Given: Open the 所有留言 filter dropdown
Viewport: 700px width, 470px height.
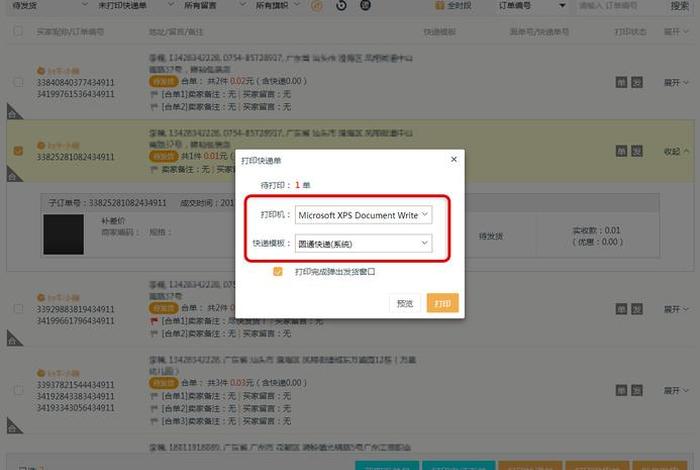Looking at the screenshot, I should [x=214, y=5].
